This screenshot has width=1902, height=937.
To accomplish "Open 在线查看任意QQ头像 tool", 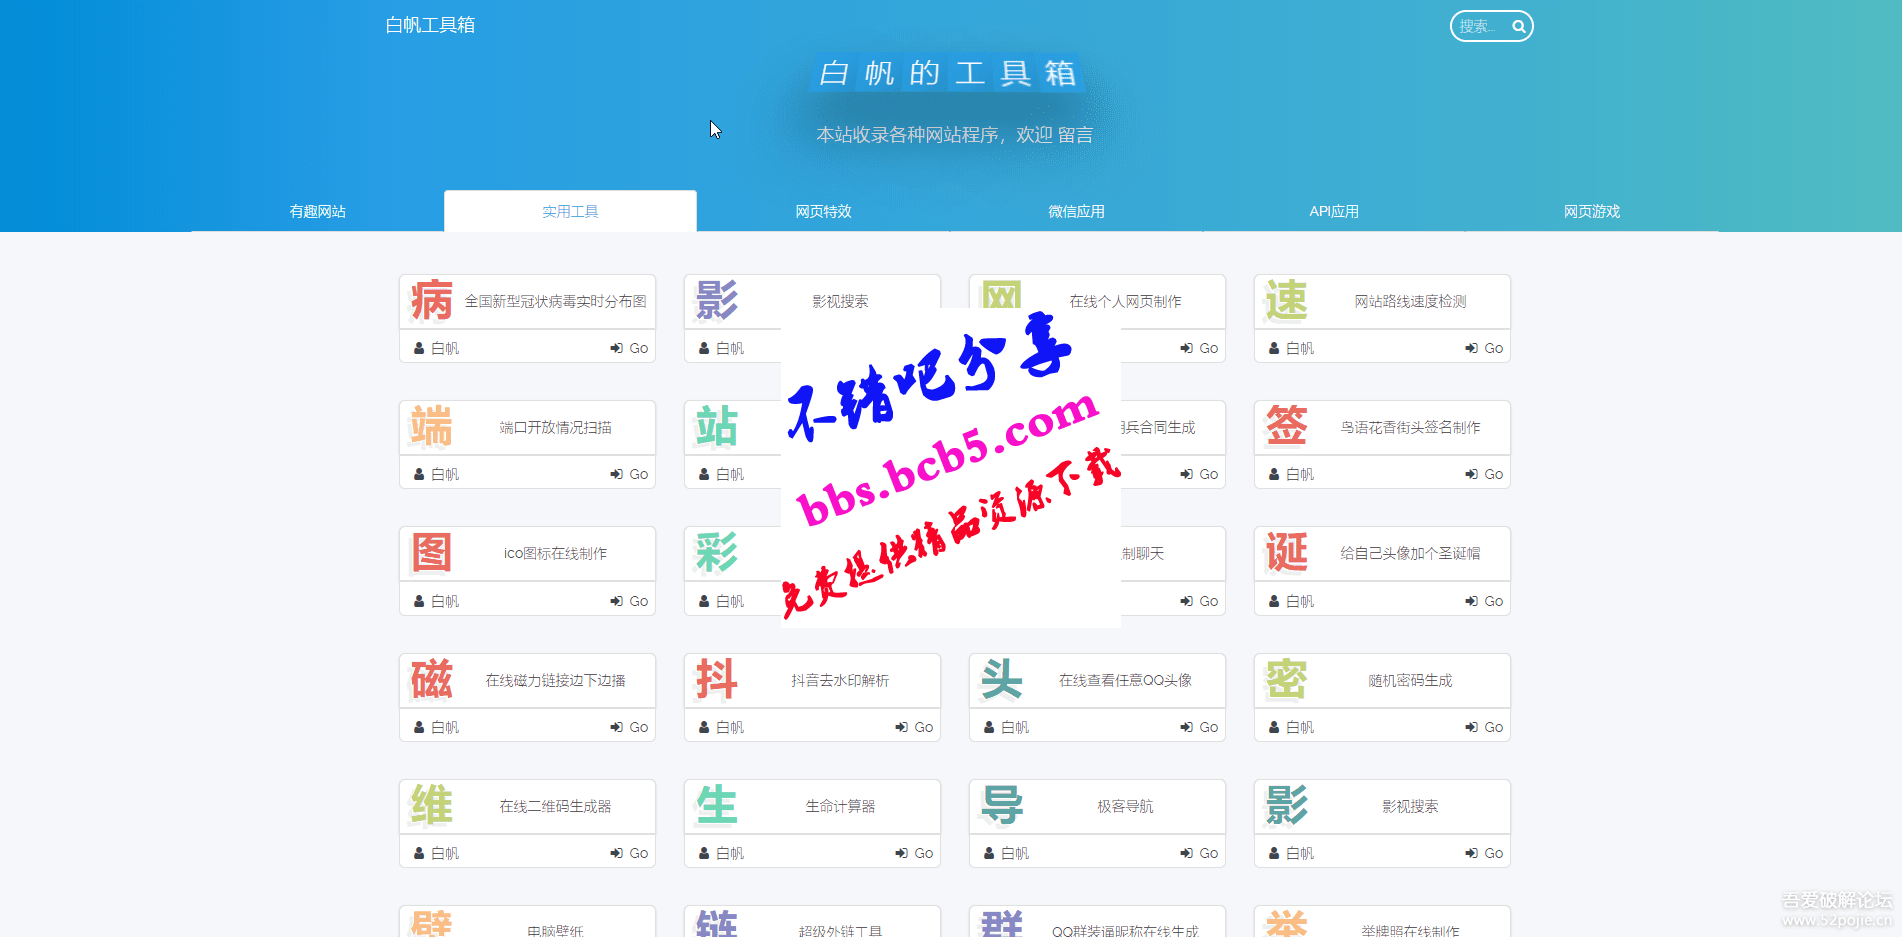I will (x=1125, y=680).
